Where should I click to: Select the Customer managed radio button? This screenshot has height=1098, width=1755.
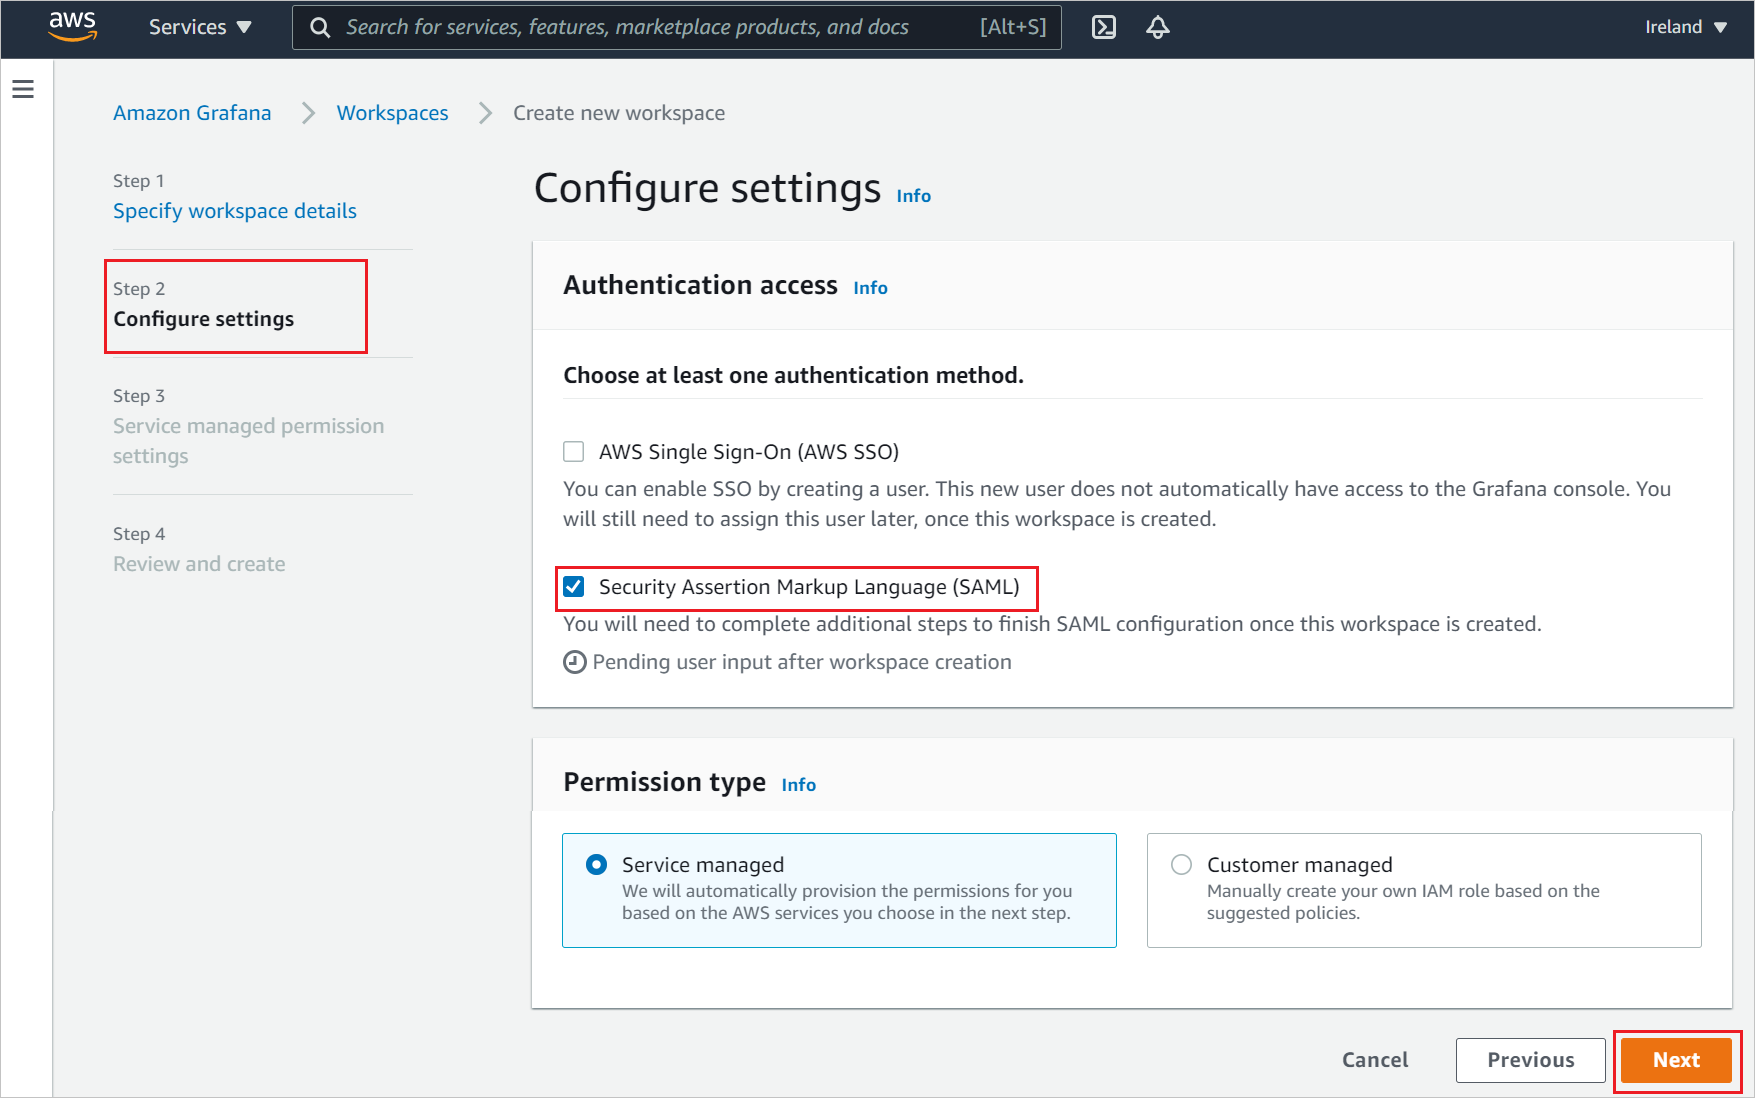click(x=1180, y=864)
